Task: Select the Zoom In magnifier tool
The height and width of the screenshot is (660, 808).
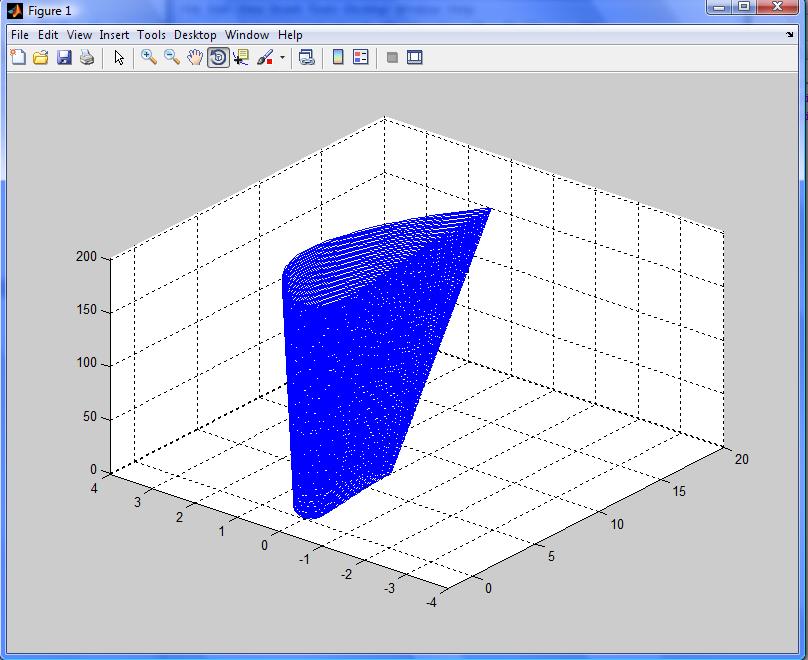Action: tap(149, 58)
